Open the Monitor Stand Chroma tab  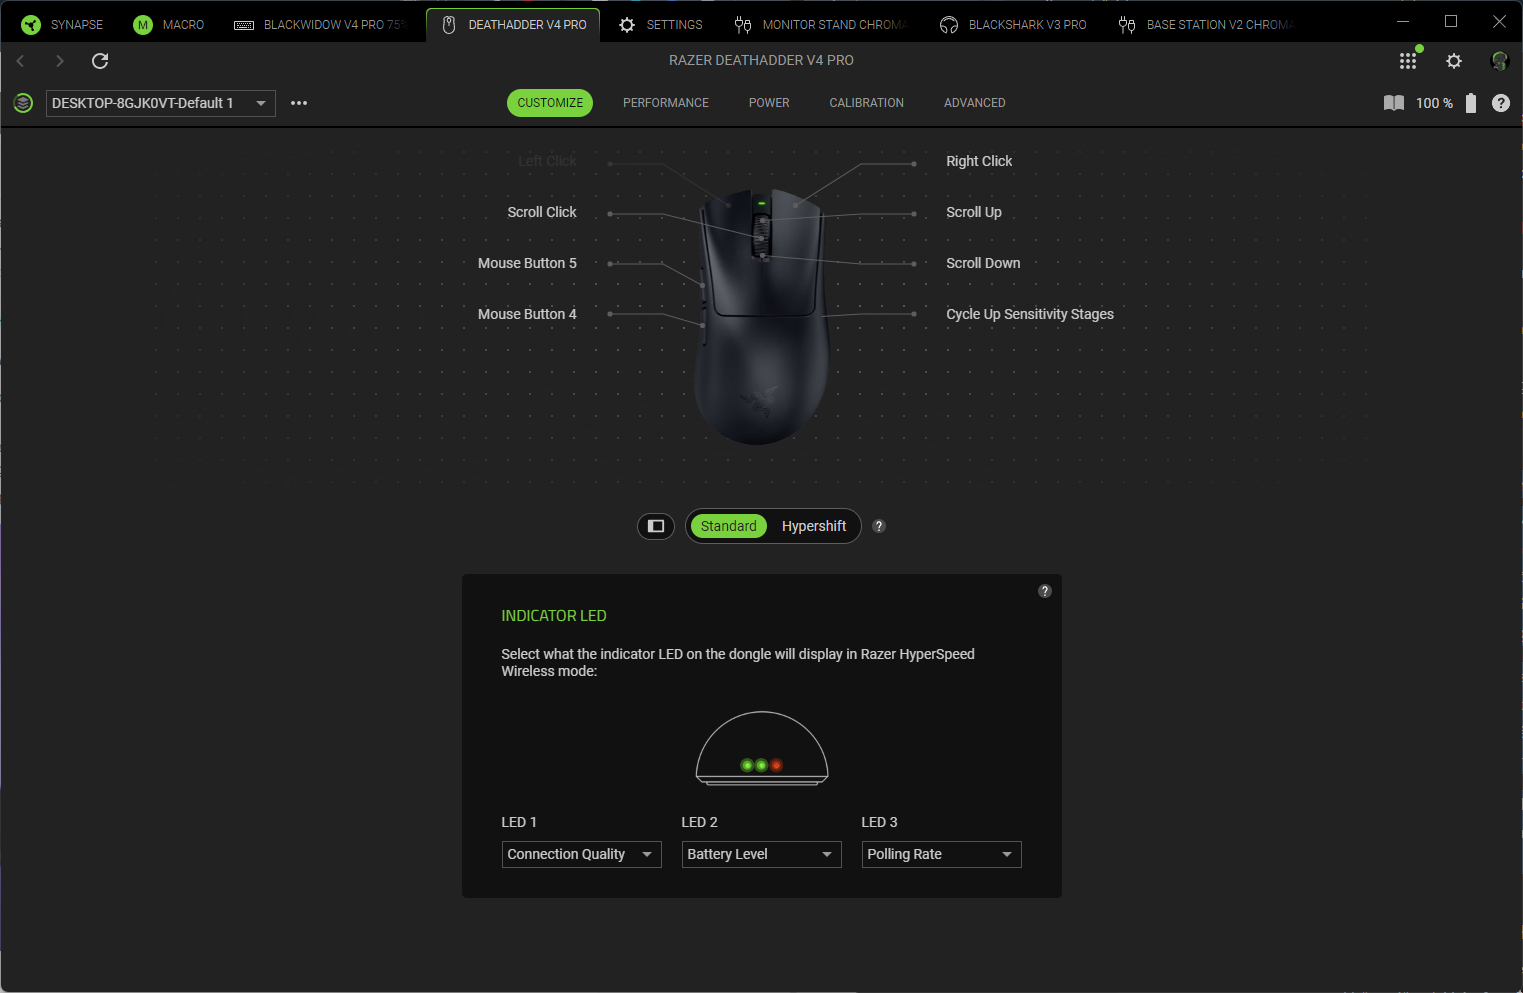[821, 25]
